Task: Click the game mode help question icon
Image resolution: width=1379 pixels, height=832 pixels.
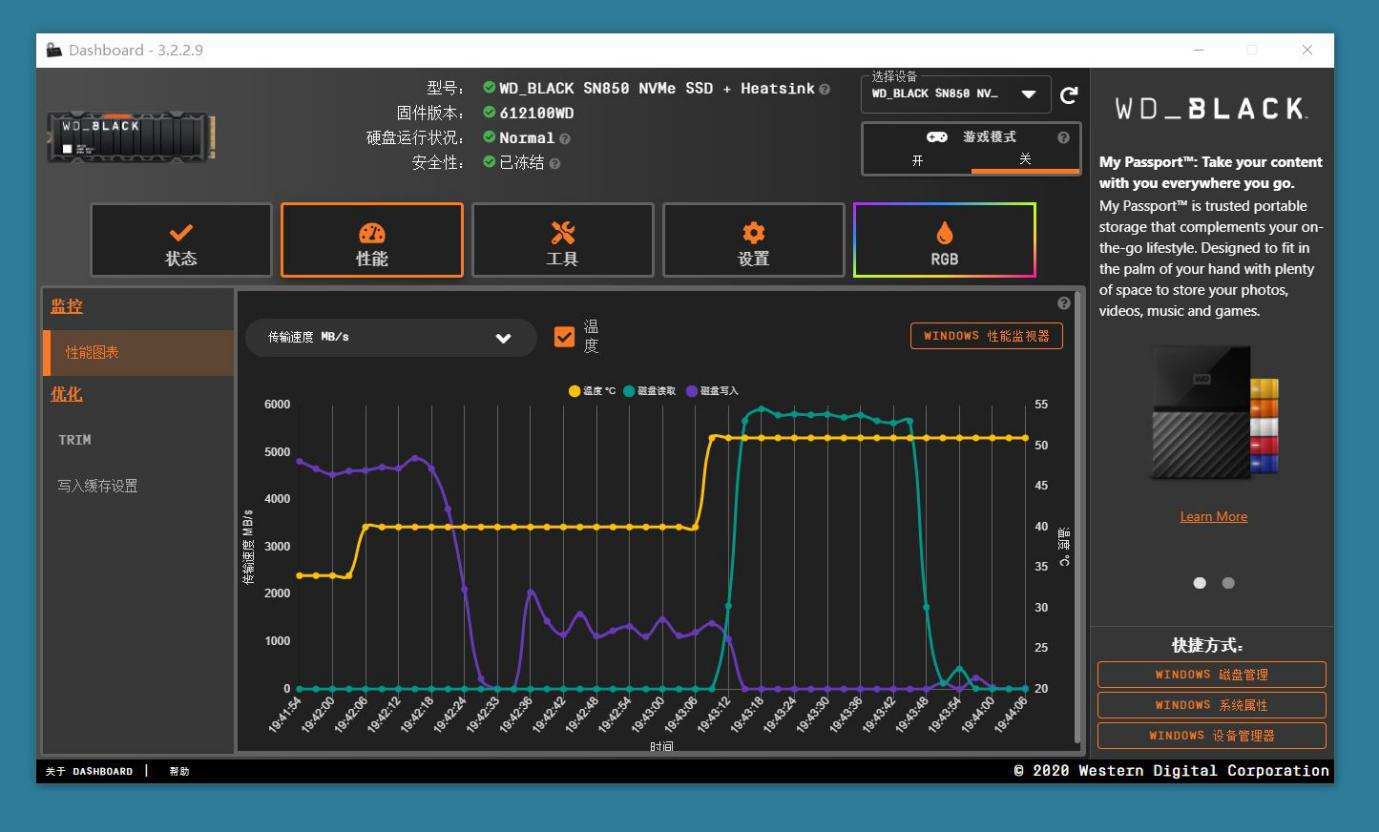Action: click(x=1063, y=138)
